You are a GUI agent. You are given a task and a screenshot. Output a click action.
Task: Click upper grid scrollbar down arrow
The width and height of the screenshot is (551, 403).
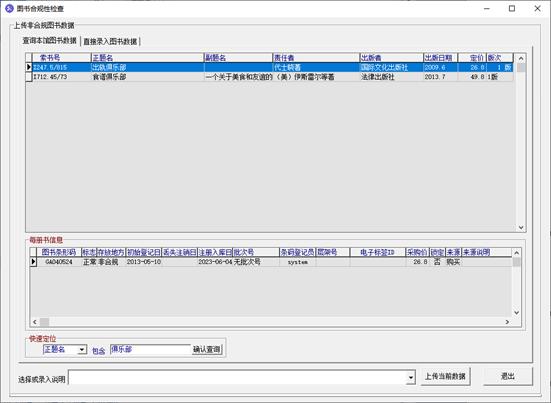click(521, 227)
